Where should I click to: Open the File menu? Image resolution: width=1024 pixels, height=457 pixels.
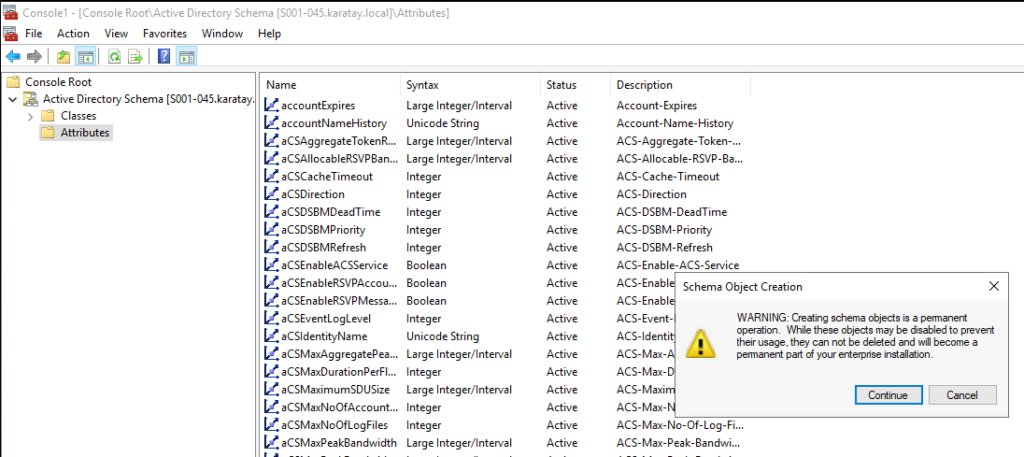[33, 33]
